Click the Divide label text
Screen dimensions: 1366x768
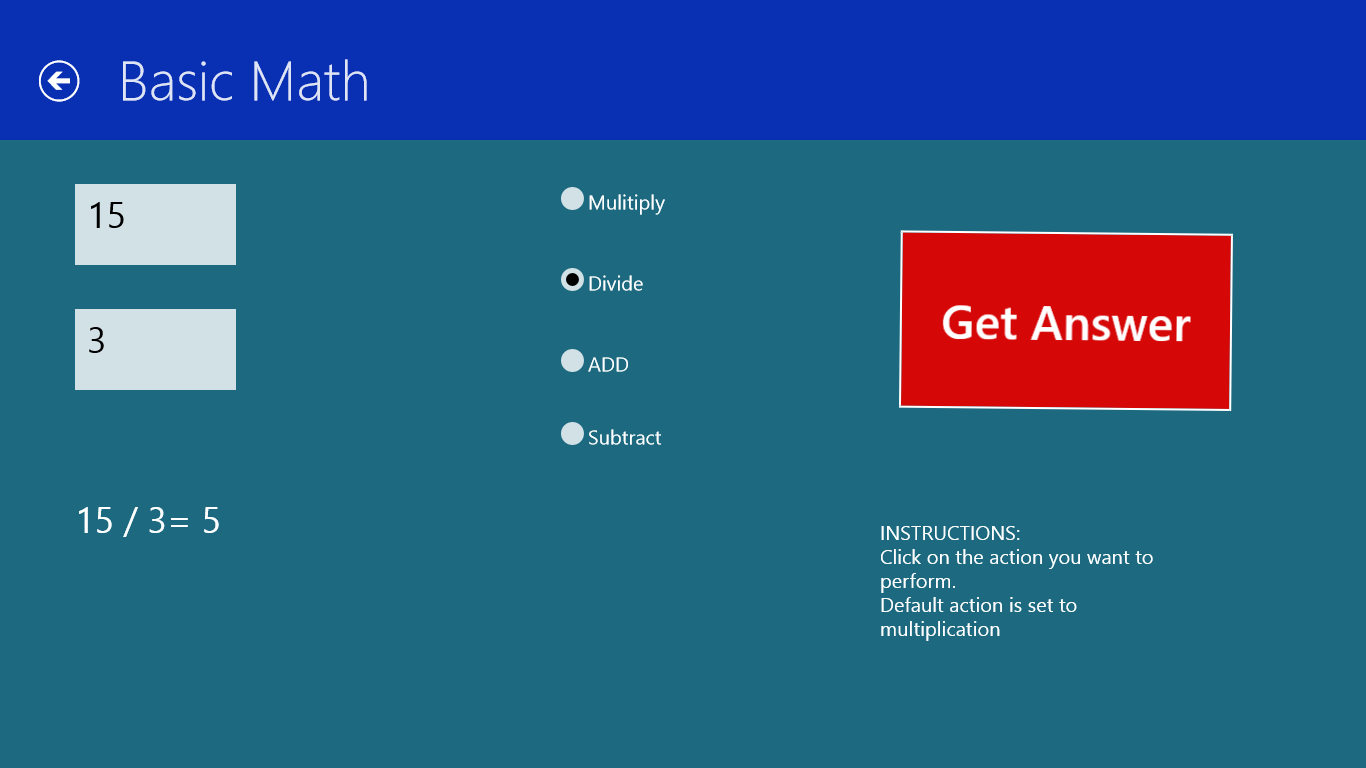(x=616, y=283)
